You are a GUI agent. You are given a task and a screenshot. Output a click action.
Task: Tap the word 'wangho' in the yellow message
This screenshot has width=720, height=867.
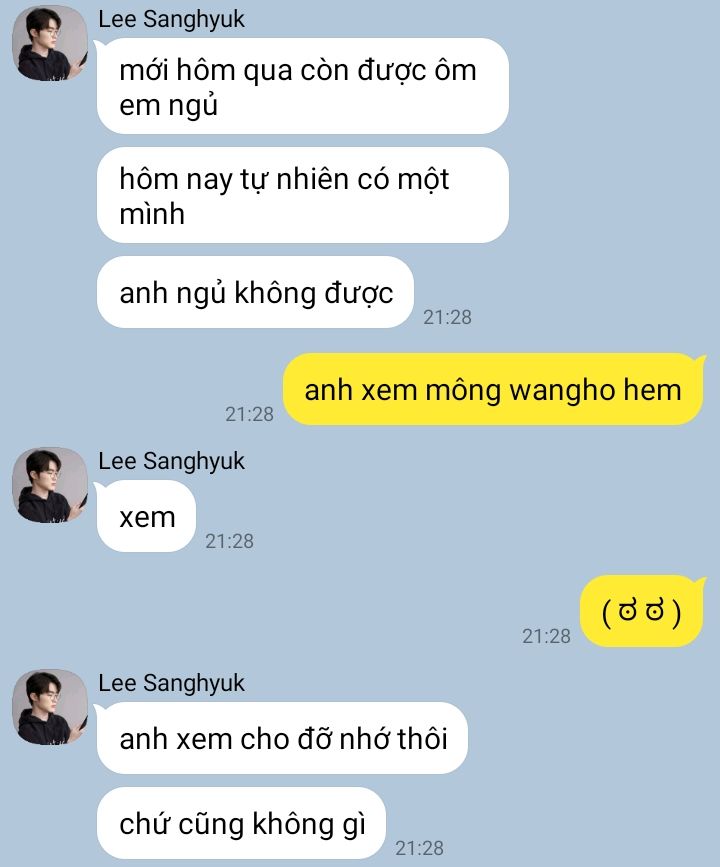(560, 391)
